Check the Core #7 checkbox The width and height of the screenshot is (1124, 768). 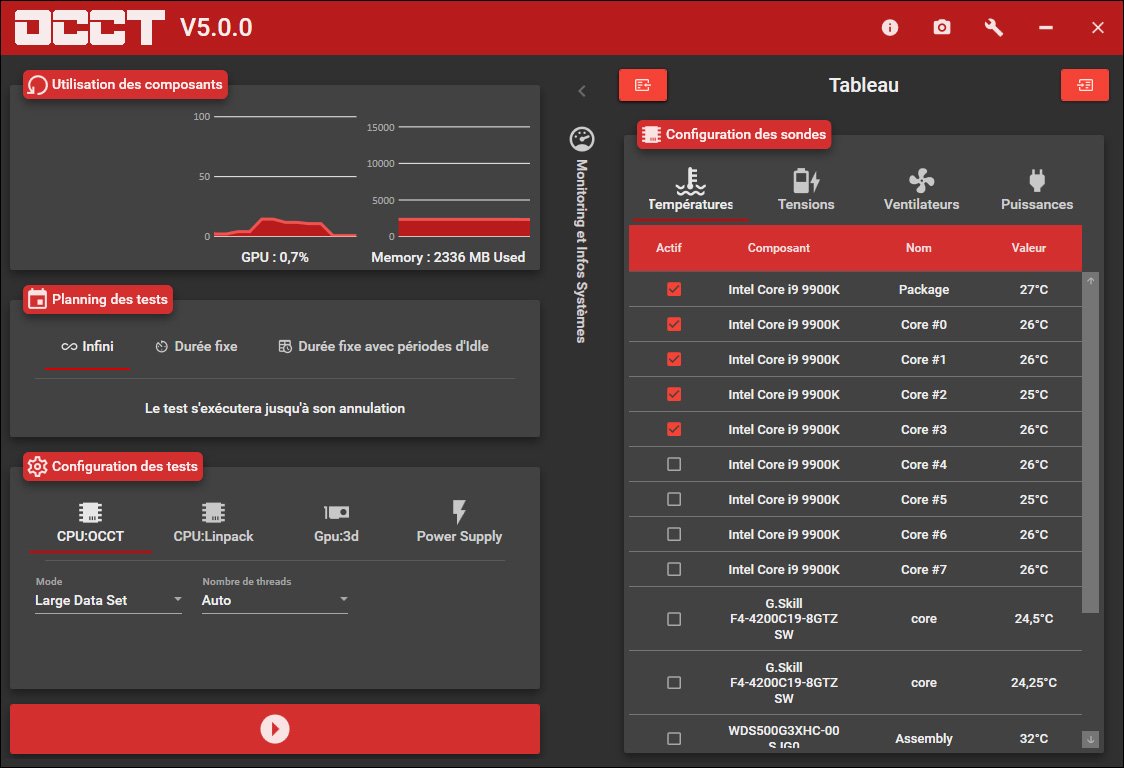[x=674, y=569]
